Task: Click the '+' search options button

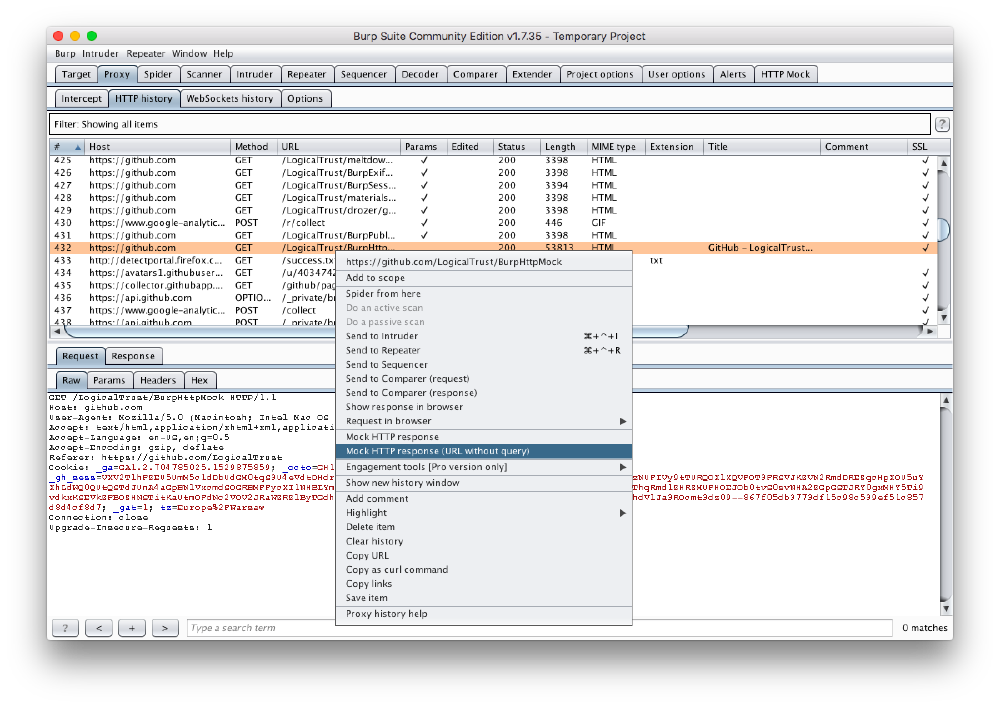Action: pos(131,628)
